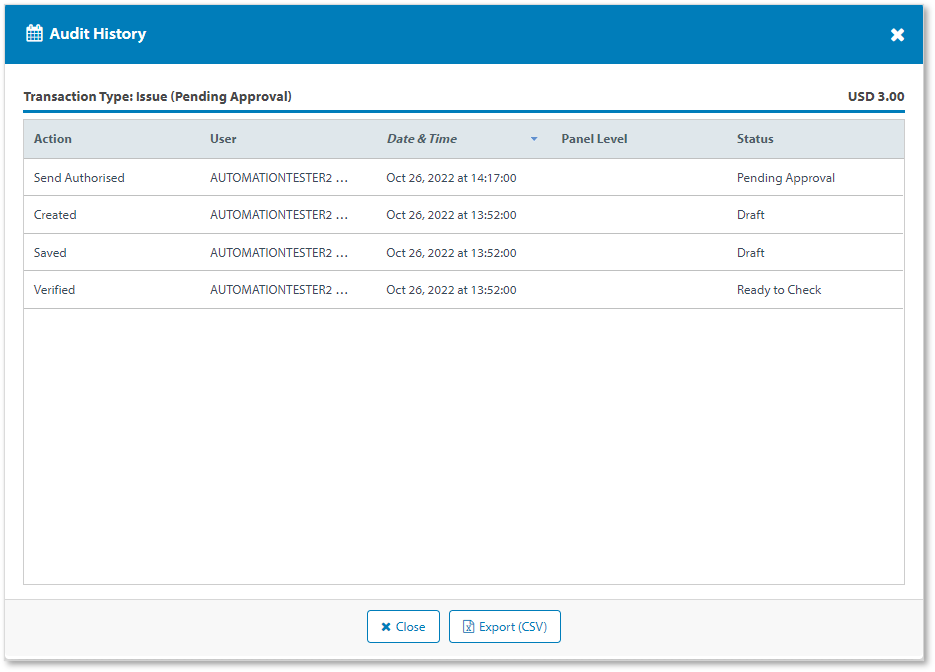This screenshot has width=935, height=672.
Task: Close the Audit History dialog with X icon
Action: [x=897, y=35]
